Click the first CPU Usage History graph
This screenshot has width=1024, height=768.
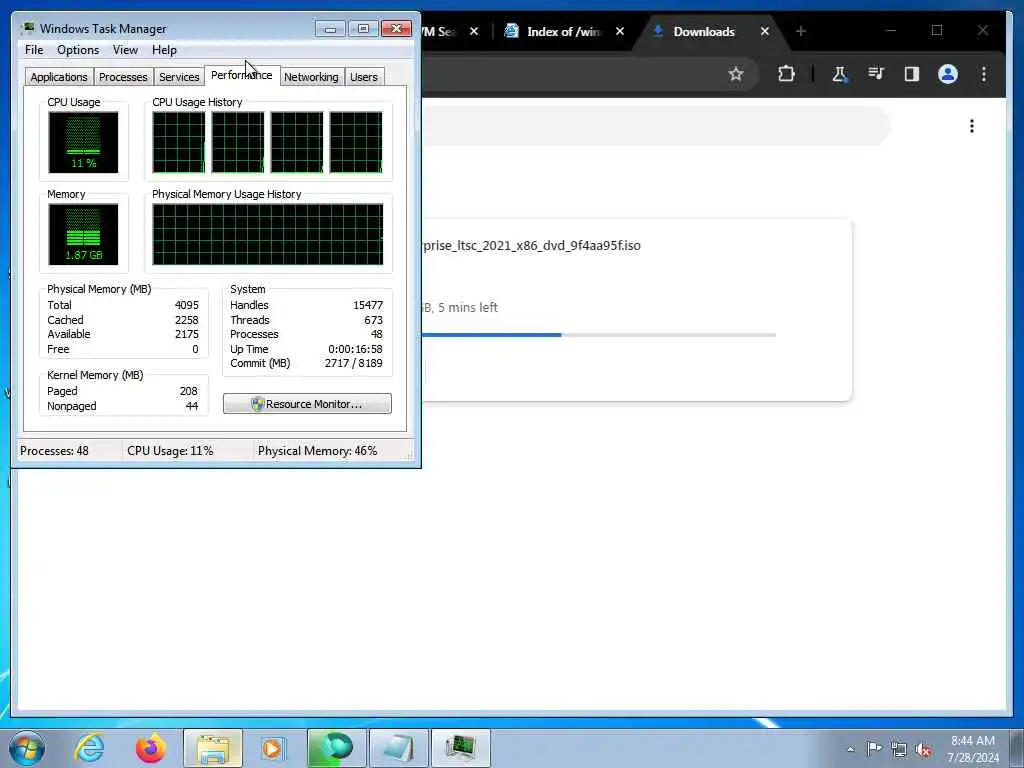(x=178, y=142)
